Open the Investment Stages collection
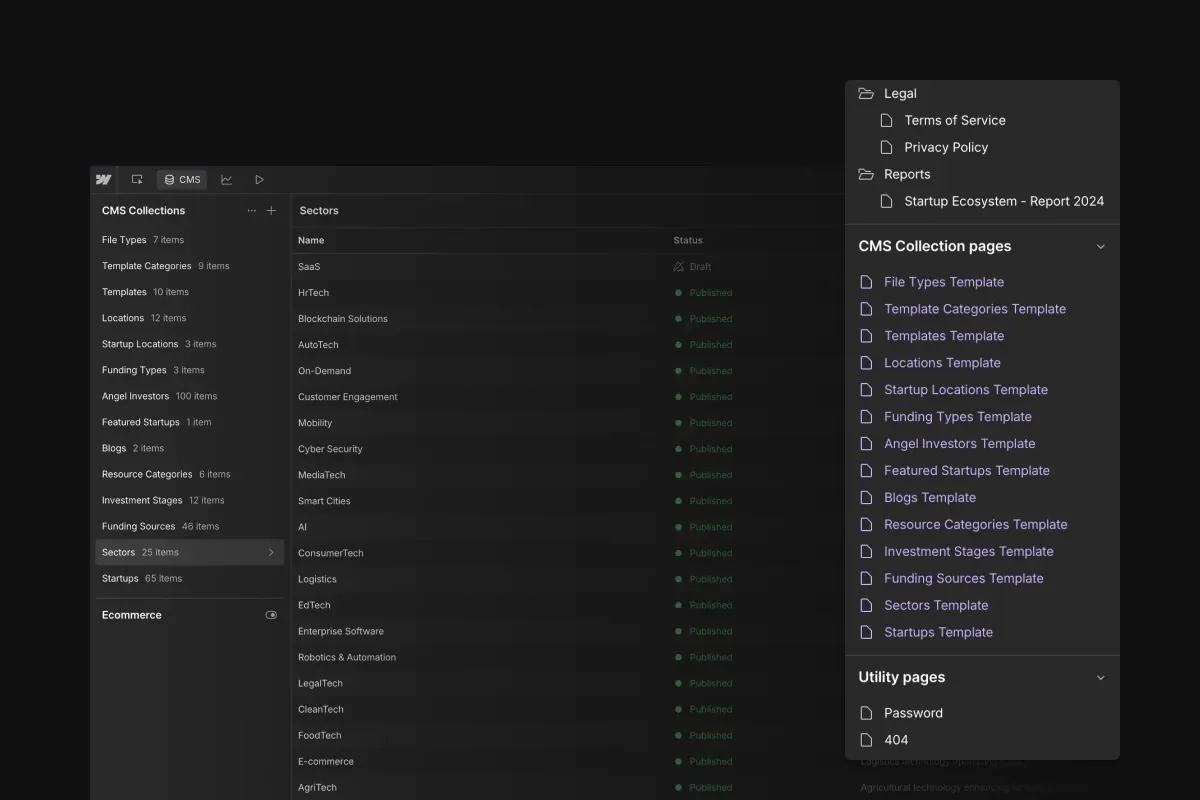Viewport: 1200px width, 800px height. click(189, 500)
